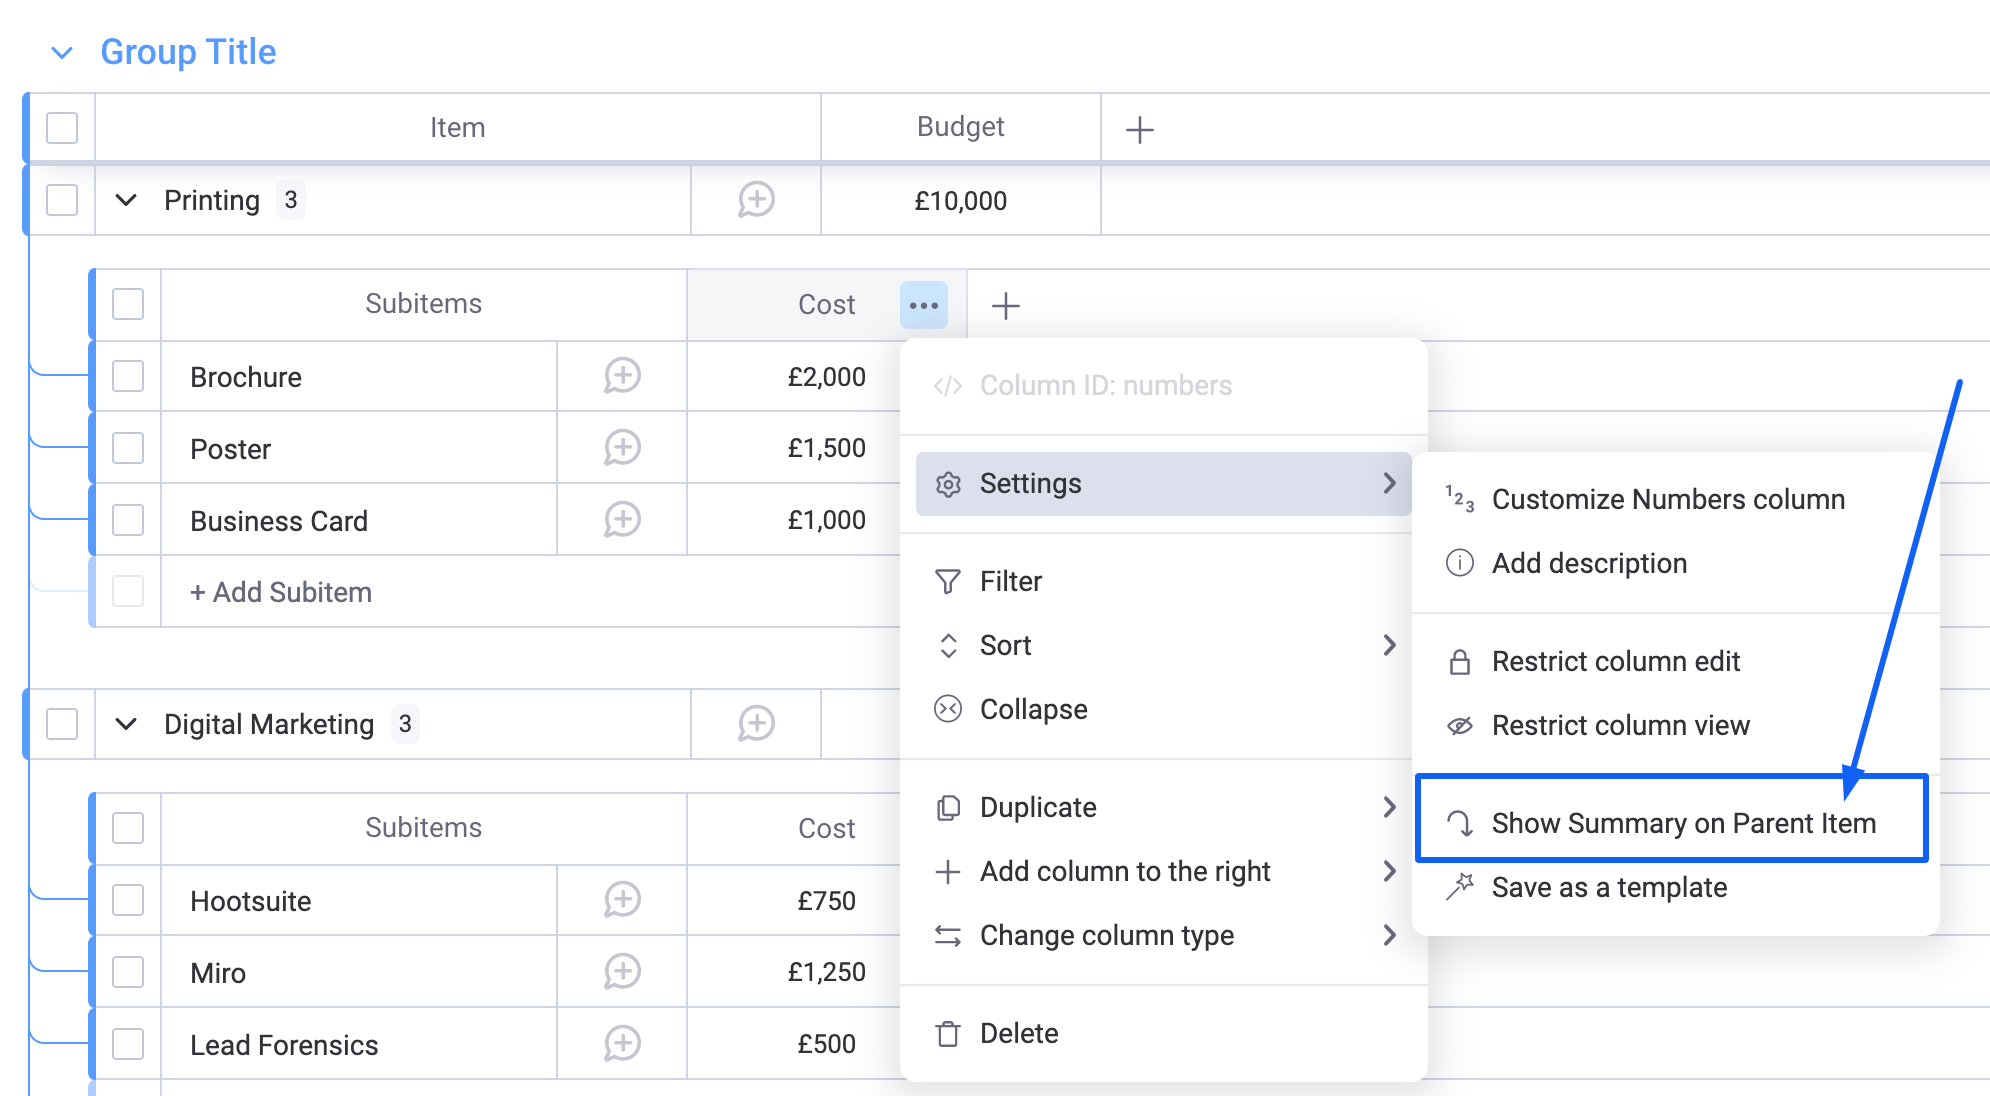Click the £10,000 Budget cell
Viewport: 1990px width, 1096px height.
pos(960,201)
